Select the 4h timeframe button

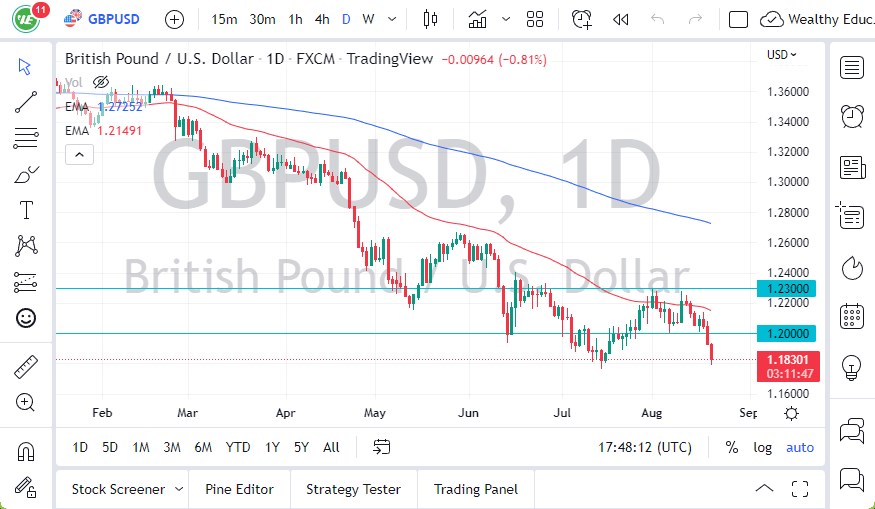click(321, 19)
